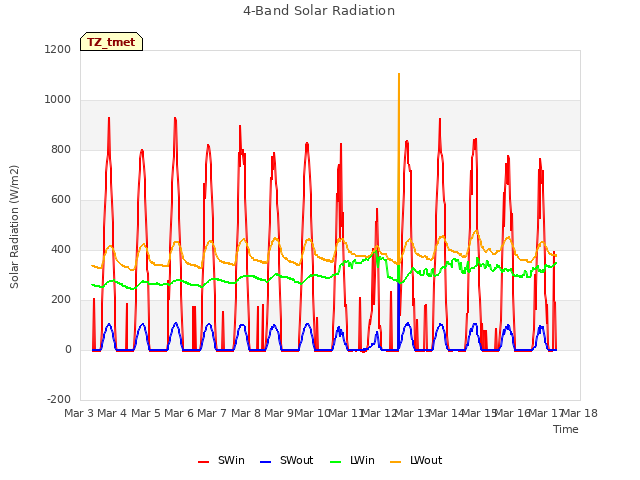The image size is (640, 480).
Task: Click the Time axis title
Action: 566,429
